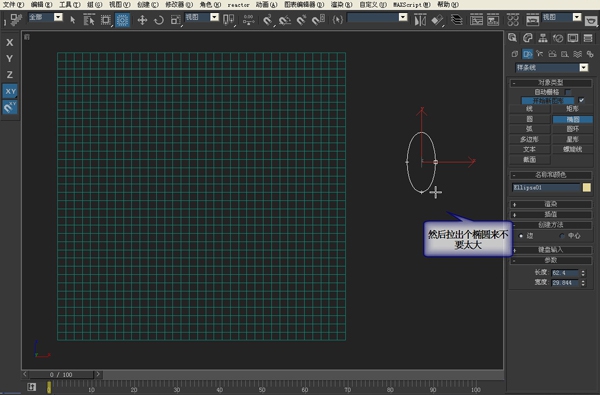Restrict to the XY plane constraint
Viewport: 600px width, 395px height.
click(10, 91)
